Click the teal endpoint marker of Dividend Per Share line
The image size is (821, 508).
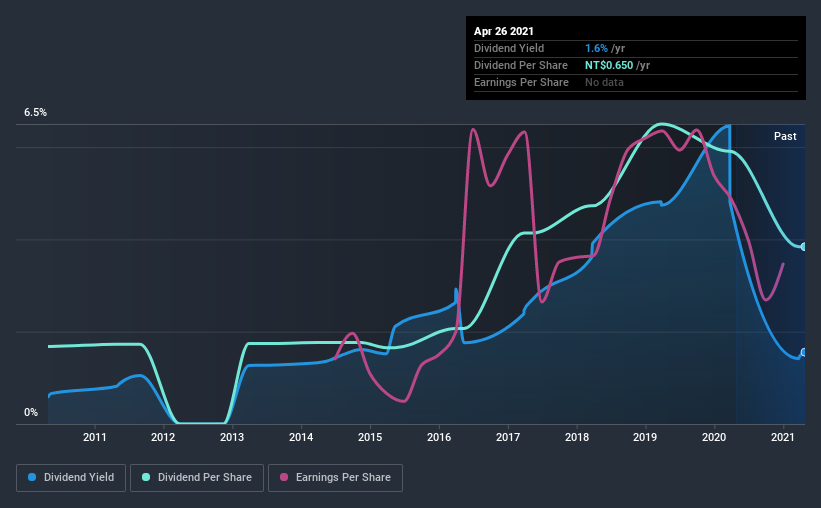point(803,247)
